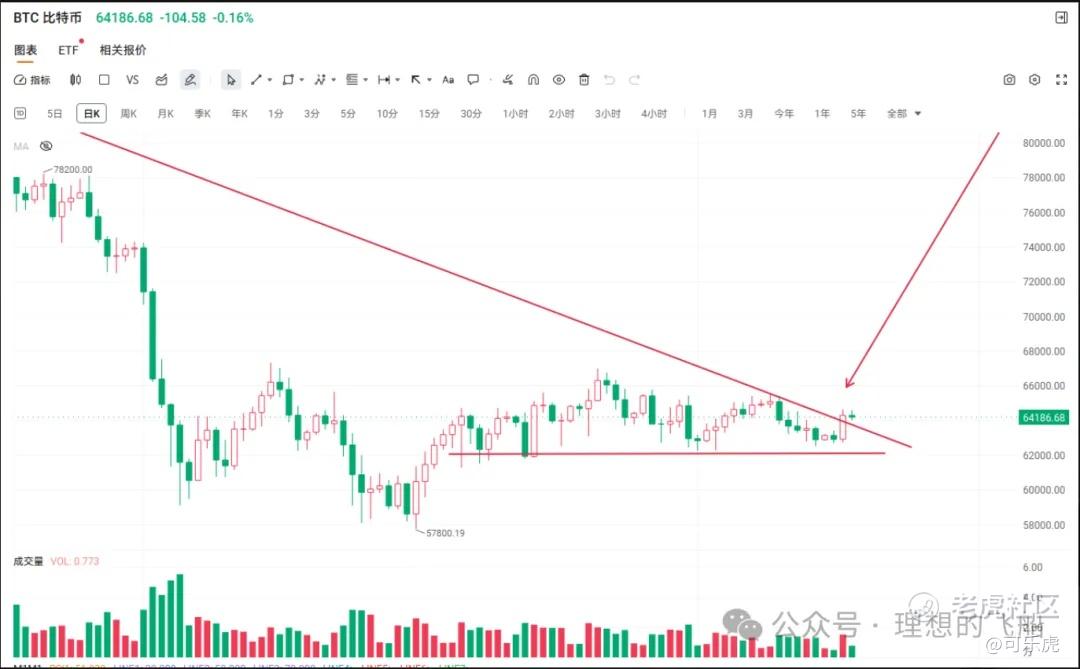Toggle the pencil drawing mode button
The height and width of the screenshot is (669, 1080).
(x=189, y=80)
